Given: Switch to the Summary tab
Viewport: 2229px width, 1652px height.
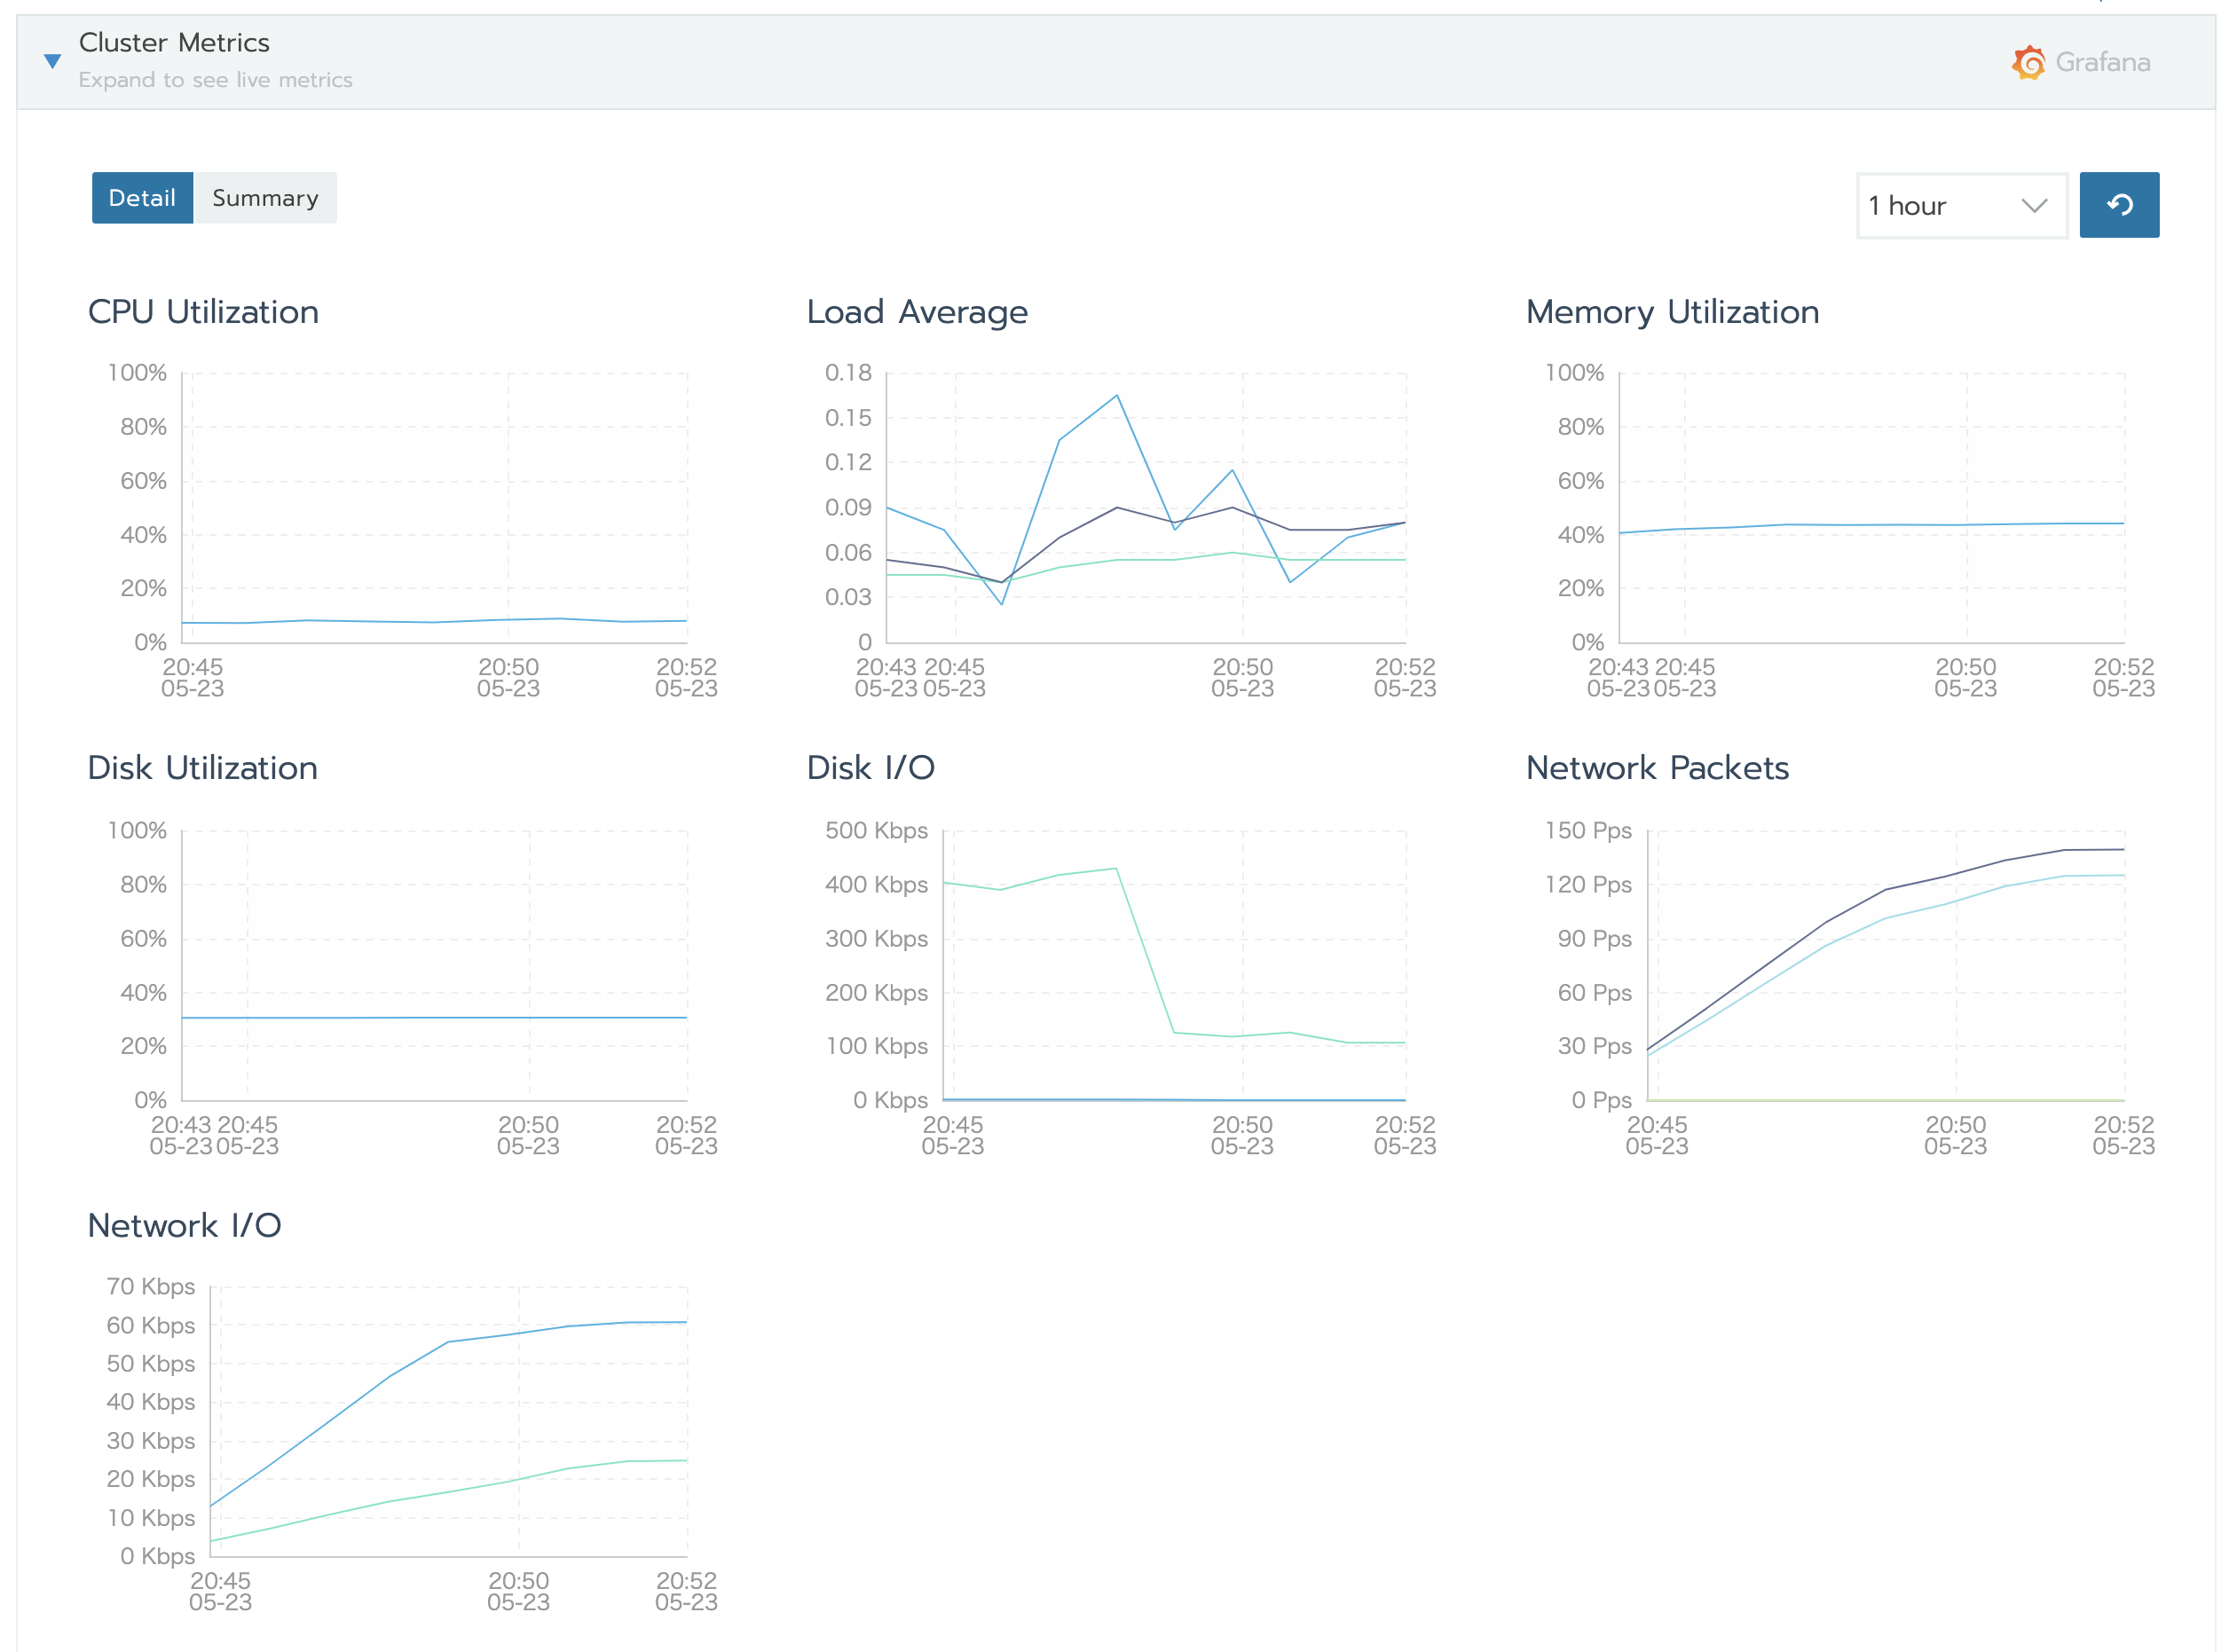Looking at the screenshot, I should (265, 198).
